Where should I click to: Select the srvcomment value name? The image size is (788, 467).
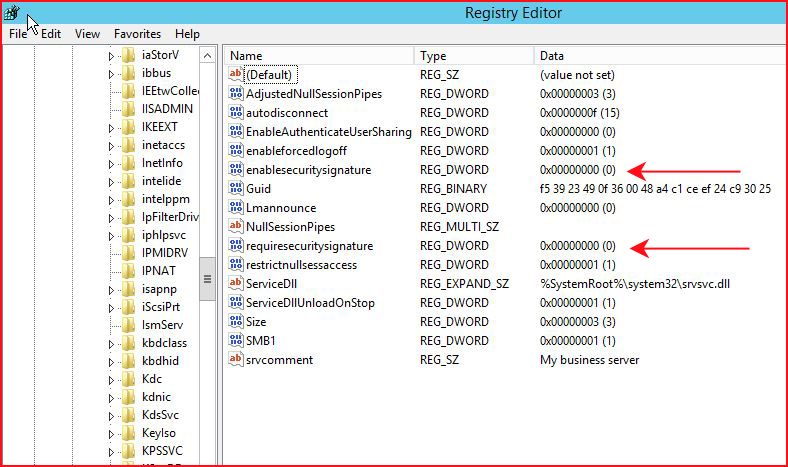279,360
